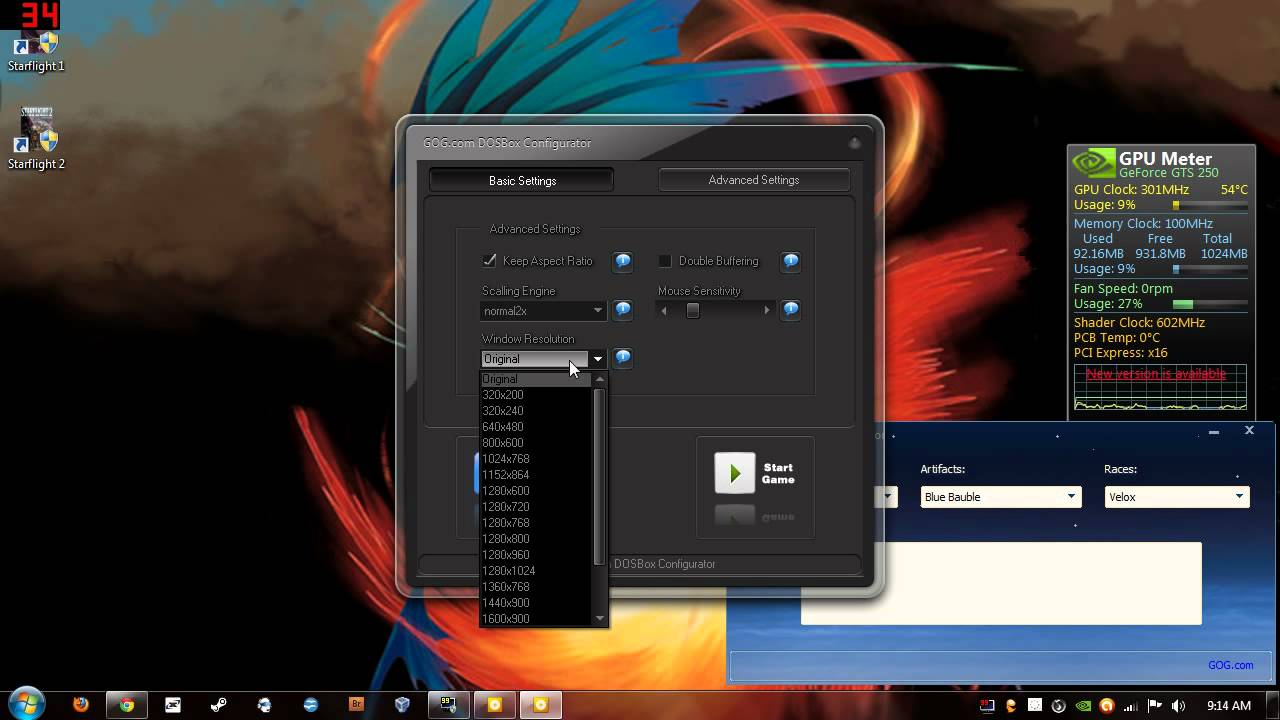Click the NVIDIA tray icon
Screen dimensions: 1280x720
pyautogui.click(x=1083, y=705)
